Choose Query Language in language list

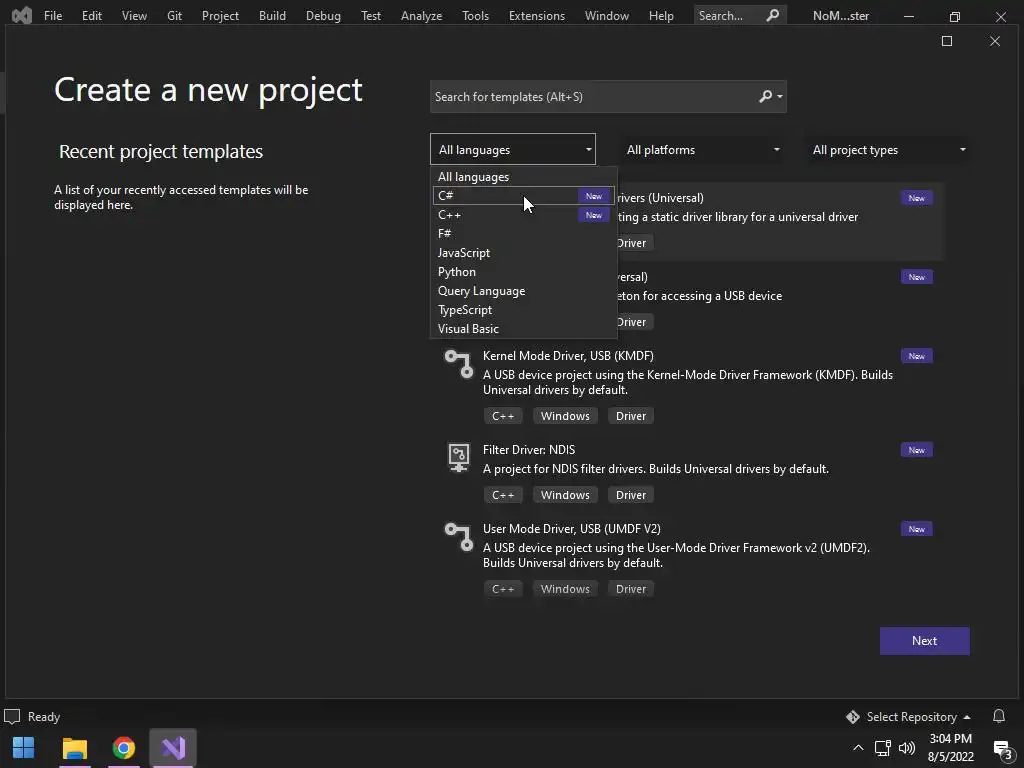(524, 291)
